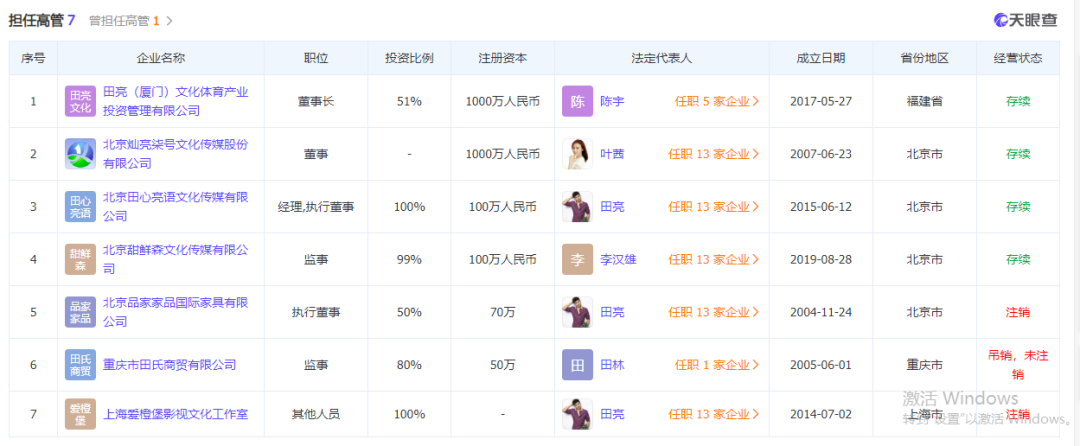Expand 任职 5 家企业 for 陈宇
The height and width of the screenshot is (446, 1080).
(717, 101)
